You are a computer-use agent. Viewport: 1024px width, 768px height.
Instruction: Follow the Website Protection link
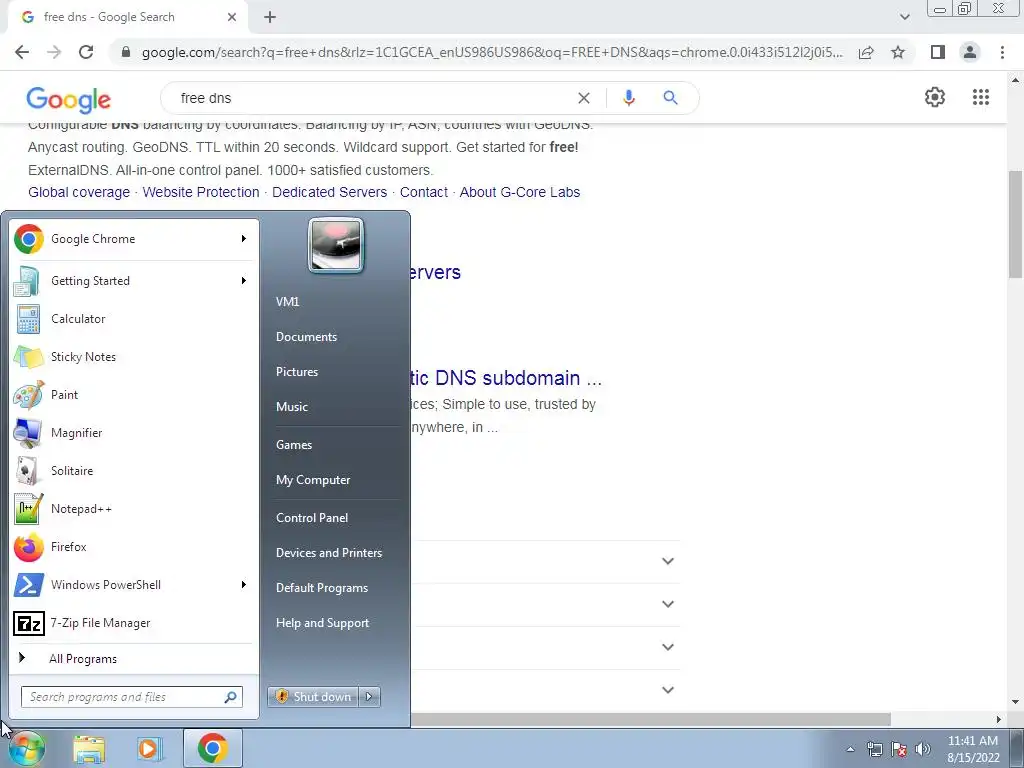click(201, 192)
